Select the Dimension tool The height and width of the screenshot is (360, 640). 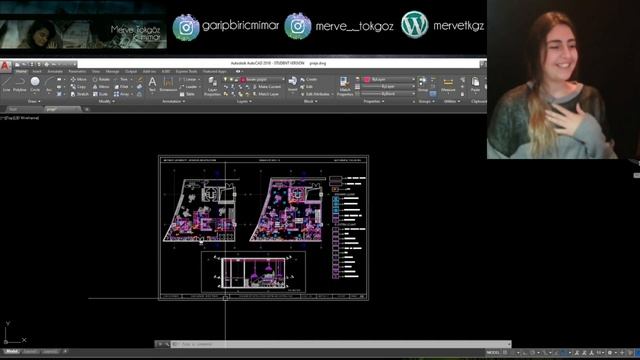click(x=168, y=84)
